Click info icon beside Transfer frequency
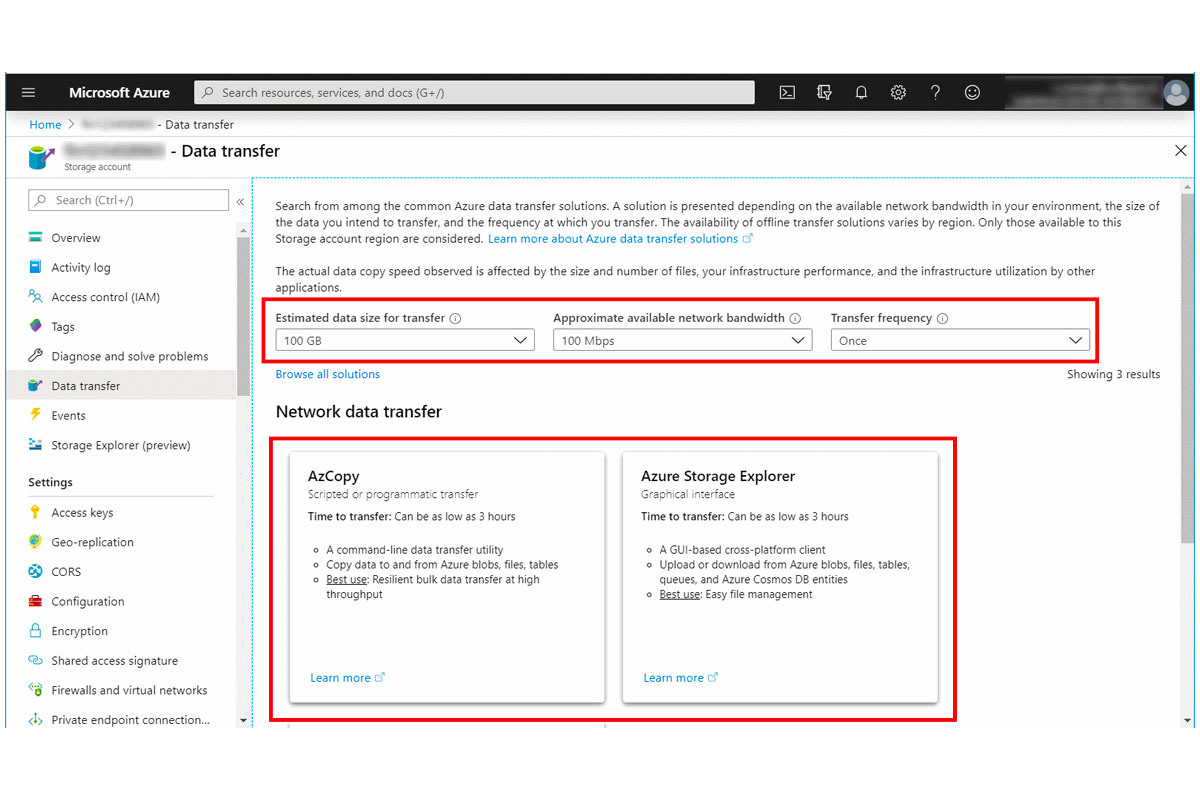Viewport: 1200px width, 800px height. (x=943, y=318)
